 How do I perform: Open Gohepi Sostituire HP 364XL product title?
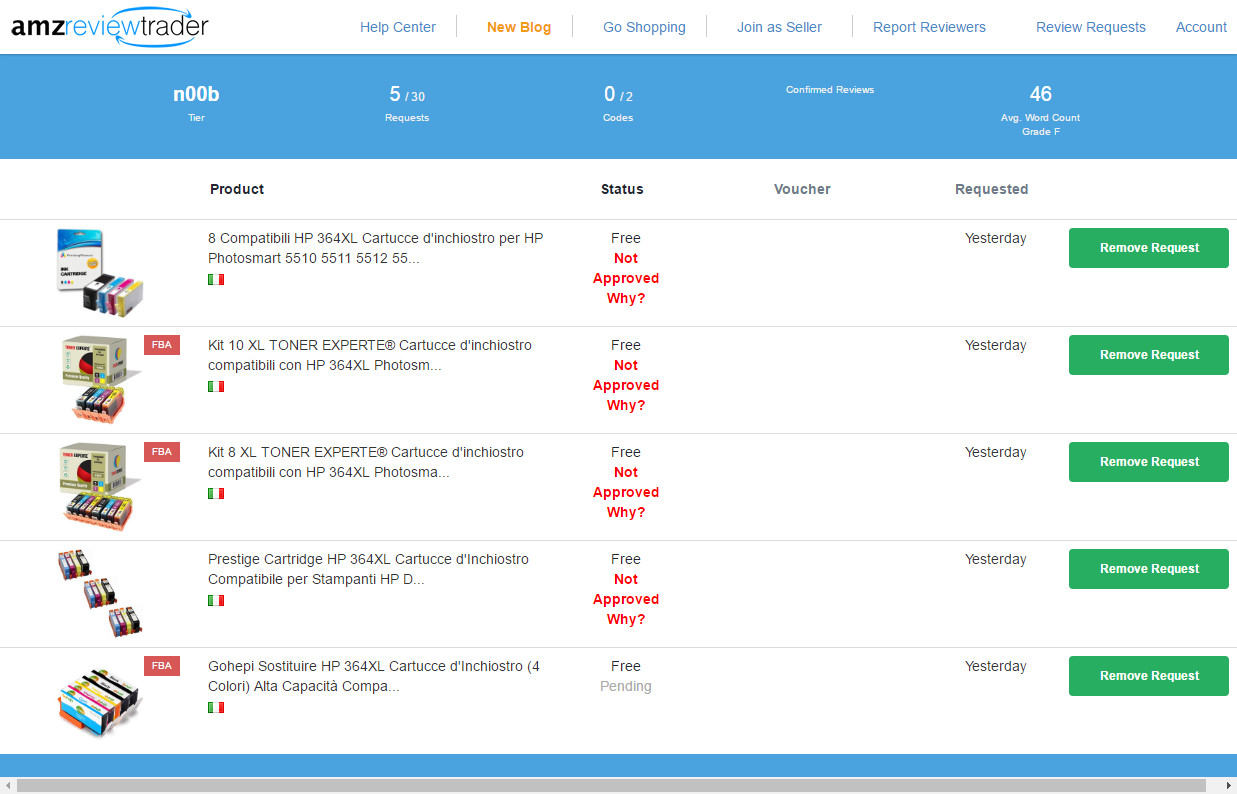point(374,676)
